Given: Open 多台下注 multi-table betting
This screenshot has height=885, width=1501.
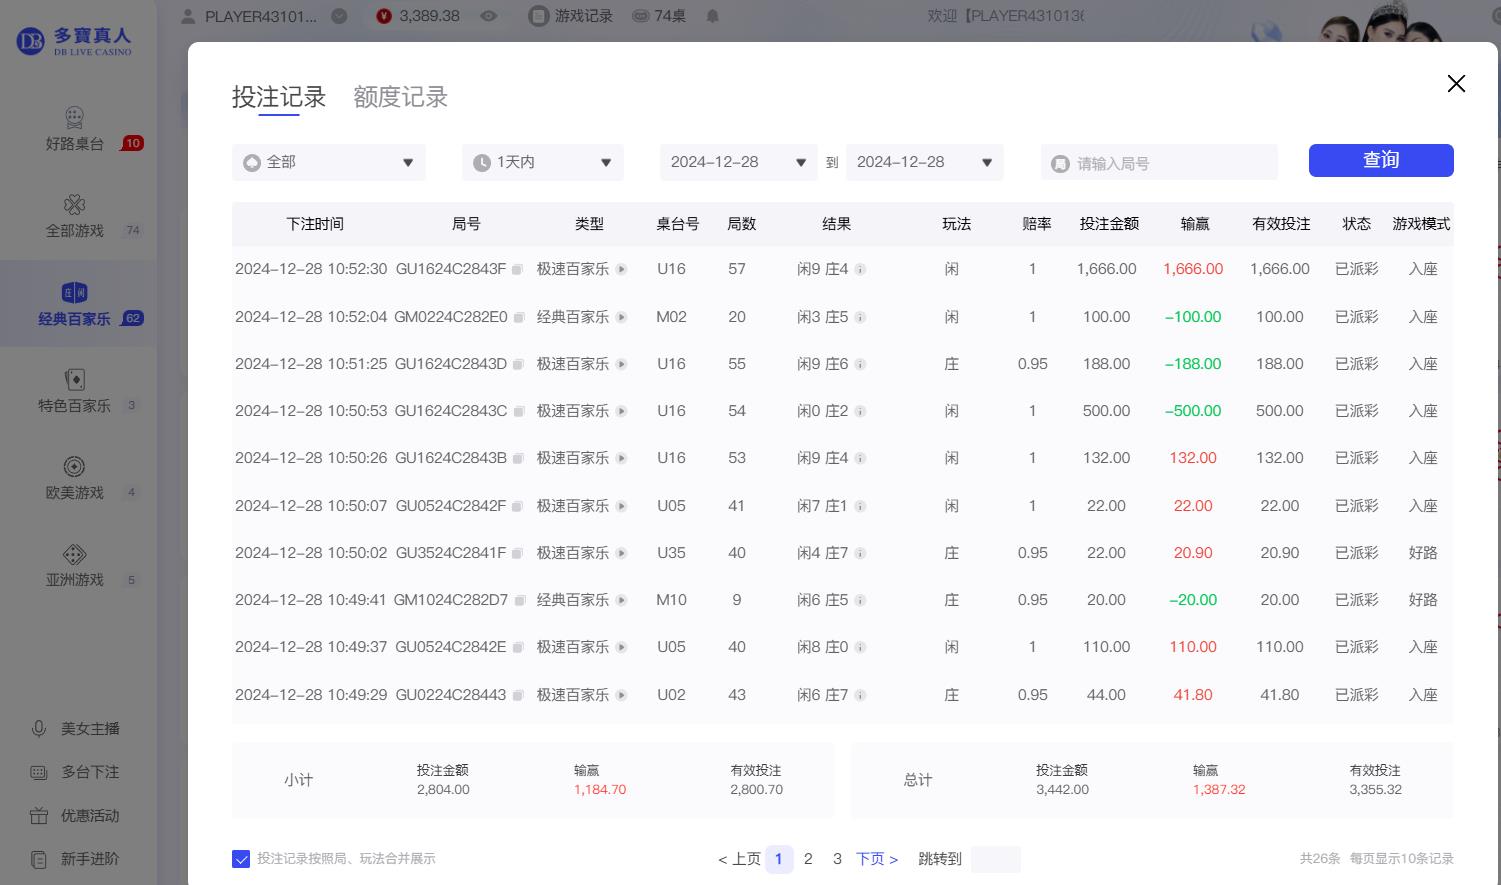Looking at the screenshot, I should [75, 771].
